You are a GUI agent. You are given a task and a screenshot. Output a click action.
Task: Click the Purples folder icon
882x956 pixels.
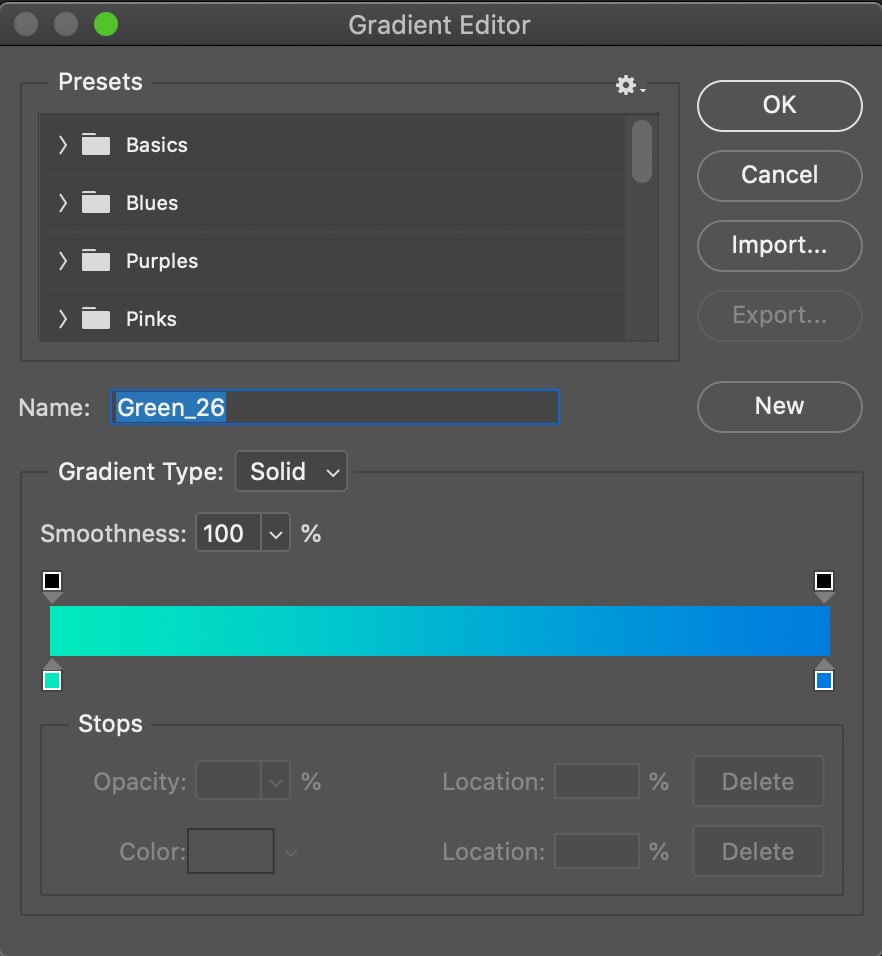tap(96, 261)
